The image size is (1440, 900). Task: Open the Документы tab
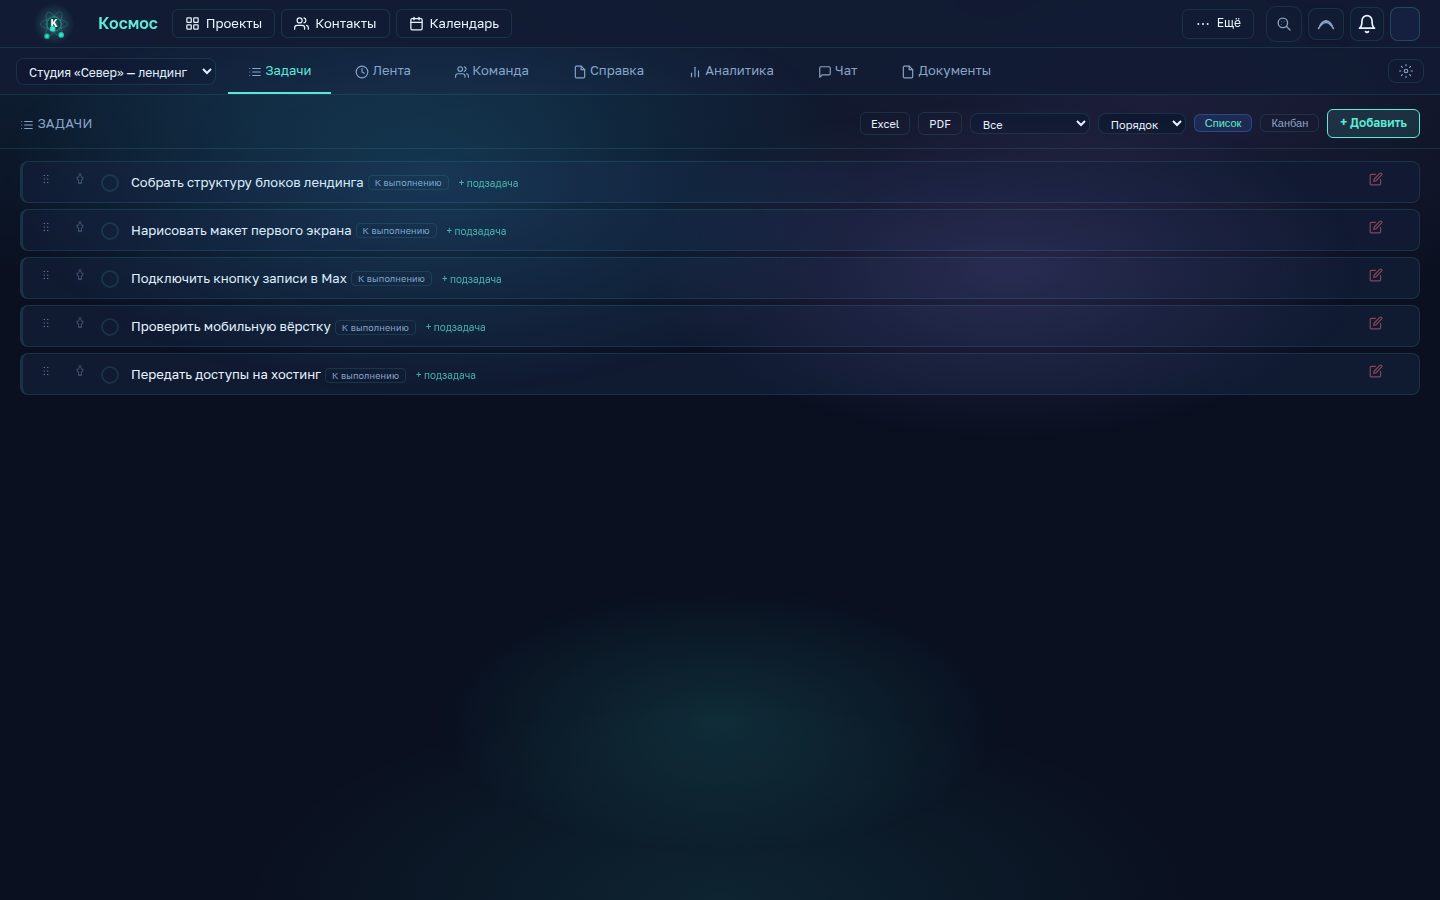[x=946, y=71]
